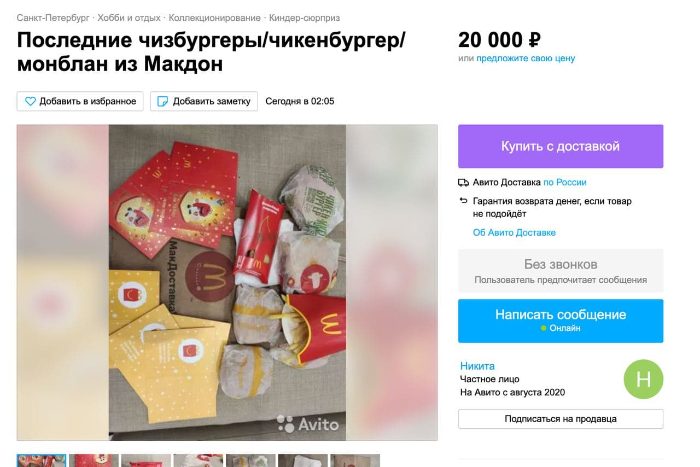Viewport: 700px width, 467px height.
Task: Click the Подписаться на продавца button
Action: [x=560, y=419]
